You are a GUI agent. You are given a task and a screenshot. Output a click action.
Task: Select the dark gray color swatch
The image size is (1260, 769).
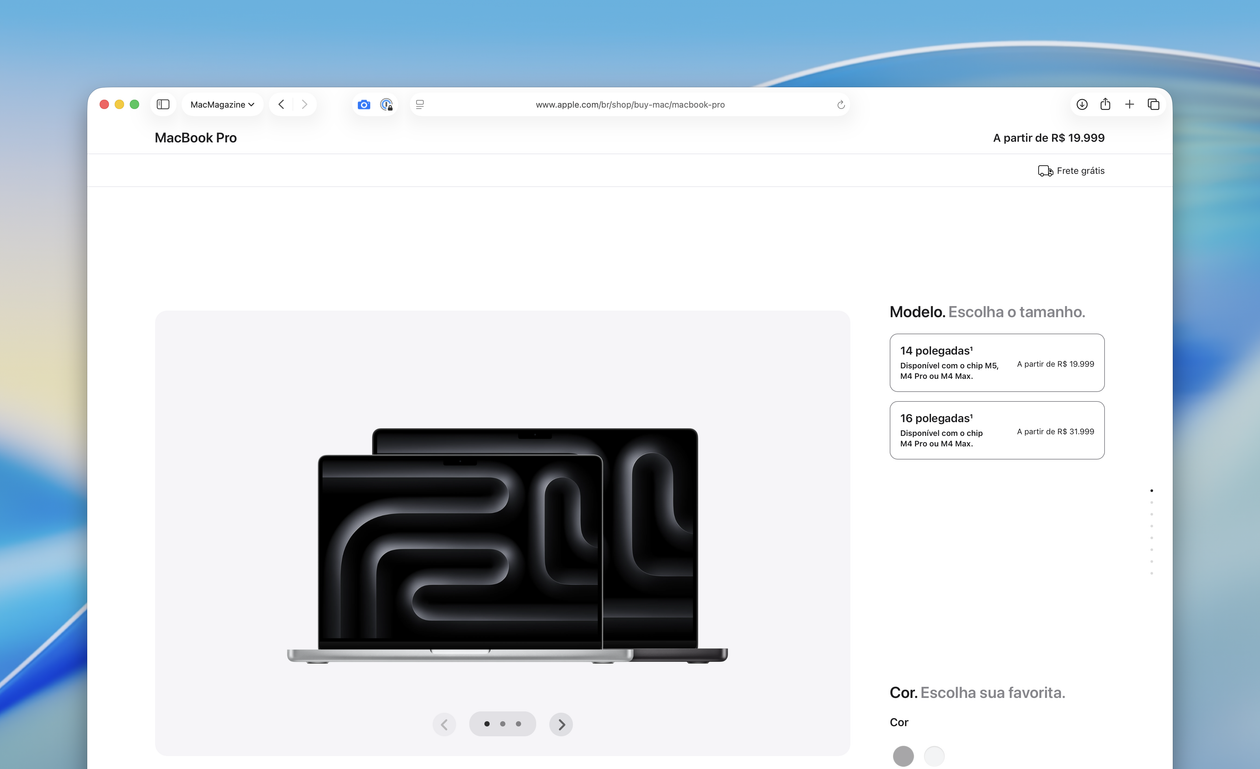pyautogui.click(x=903, y=756)
